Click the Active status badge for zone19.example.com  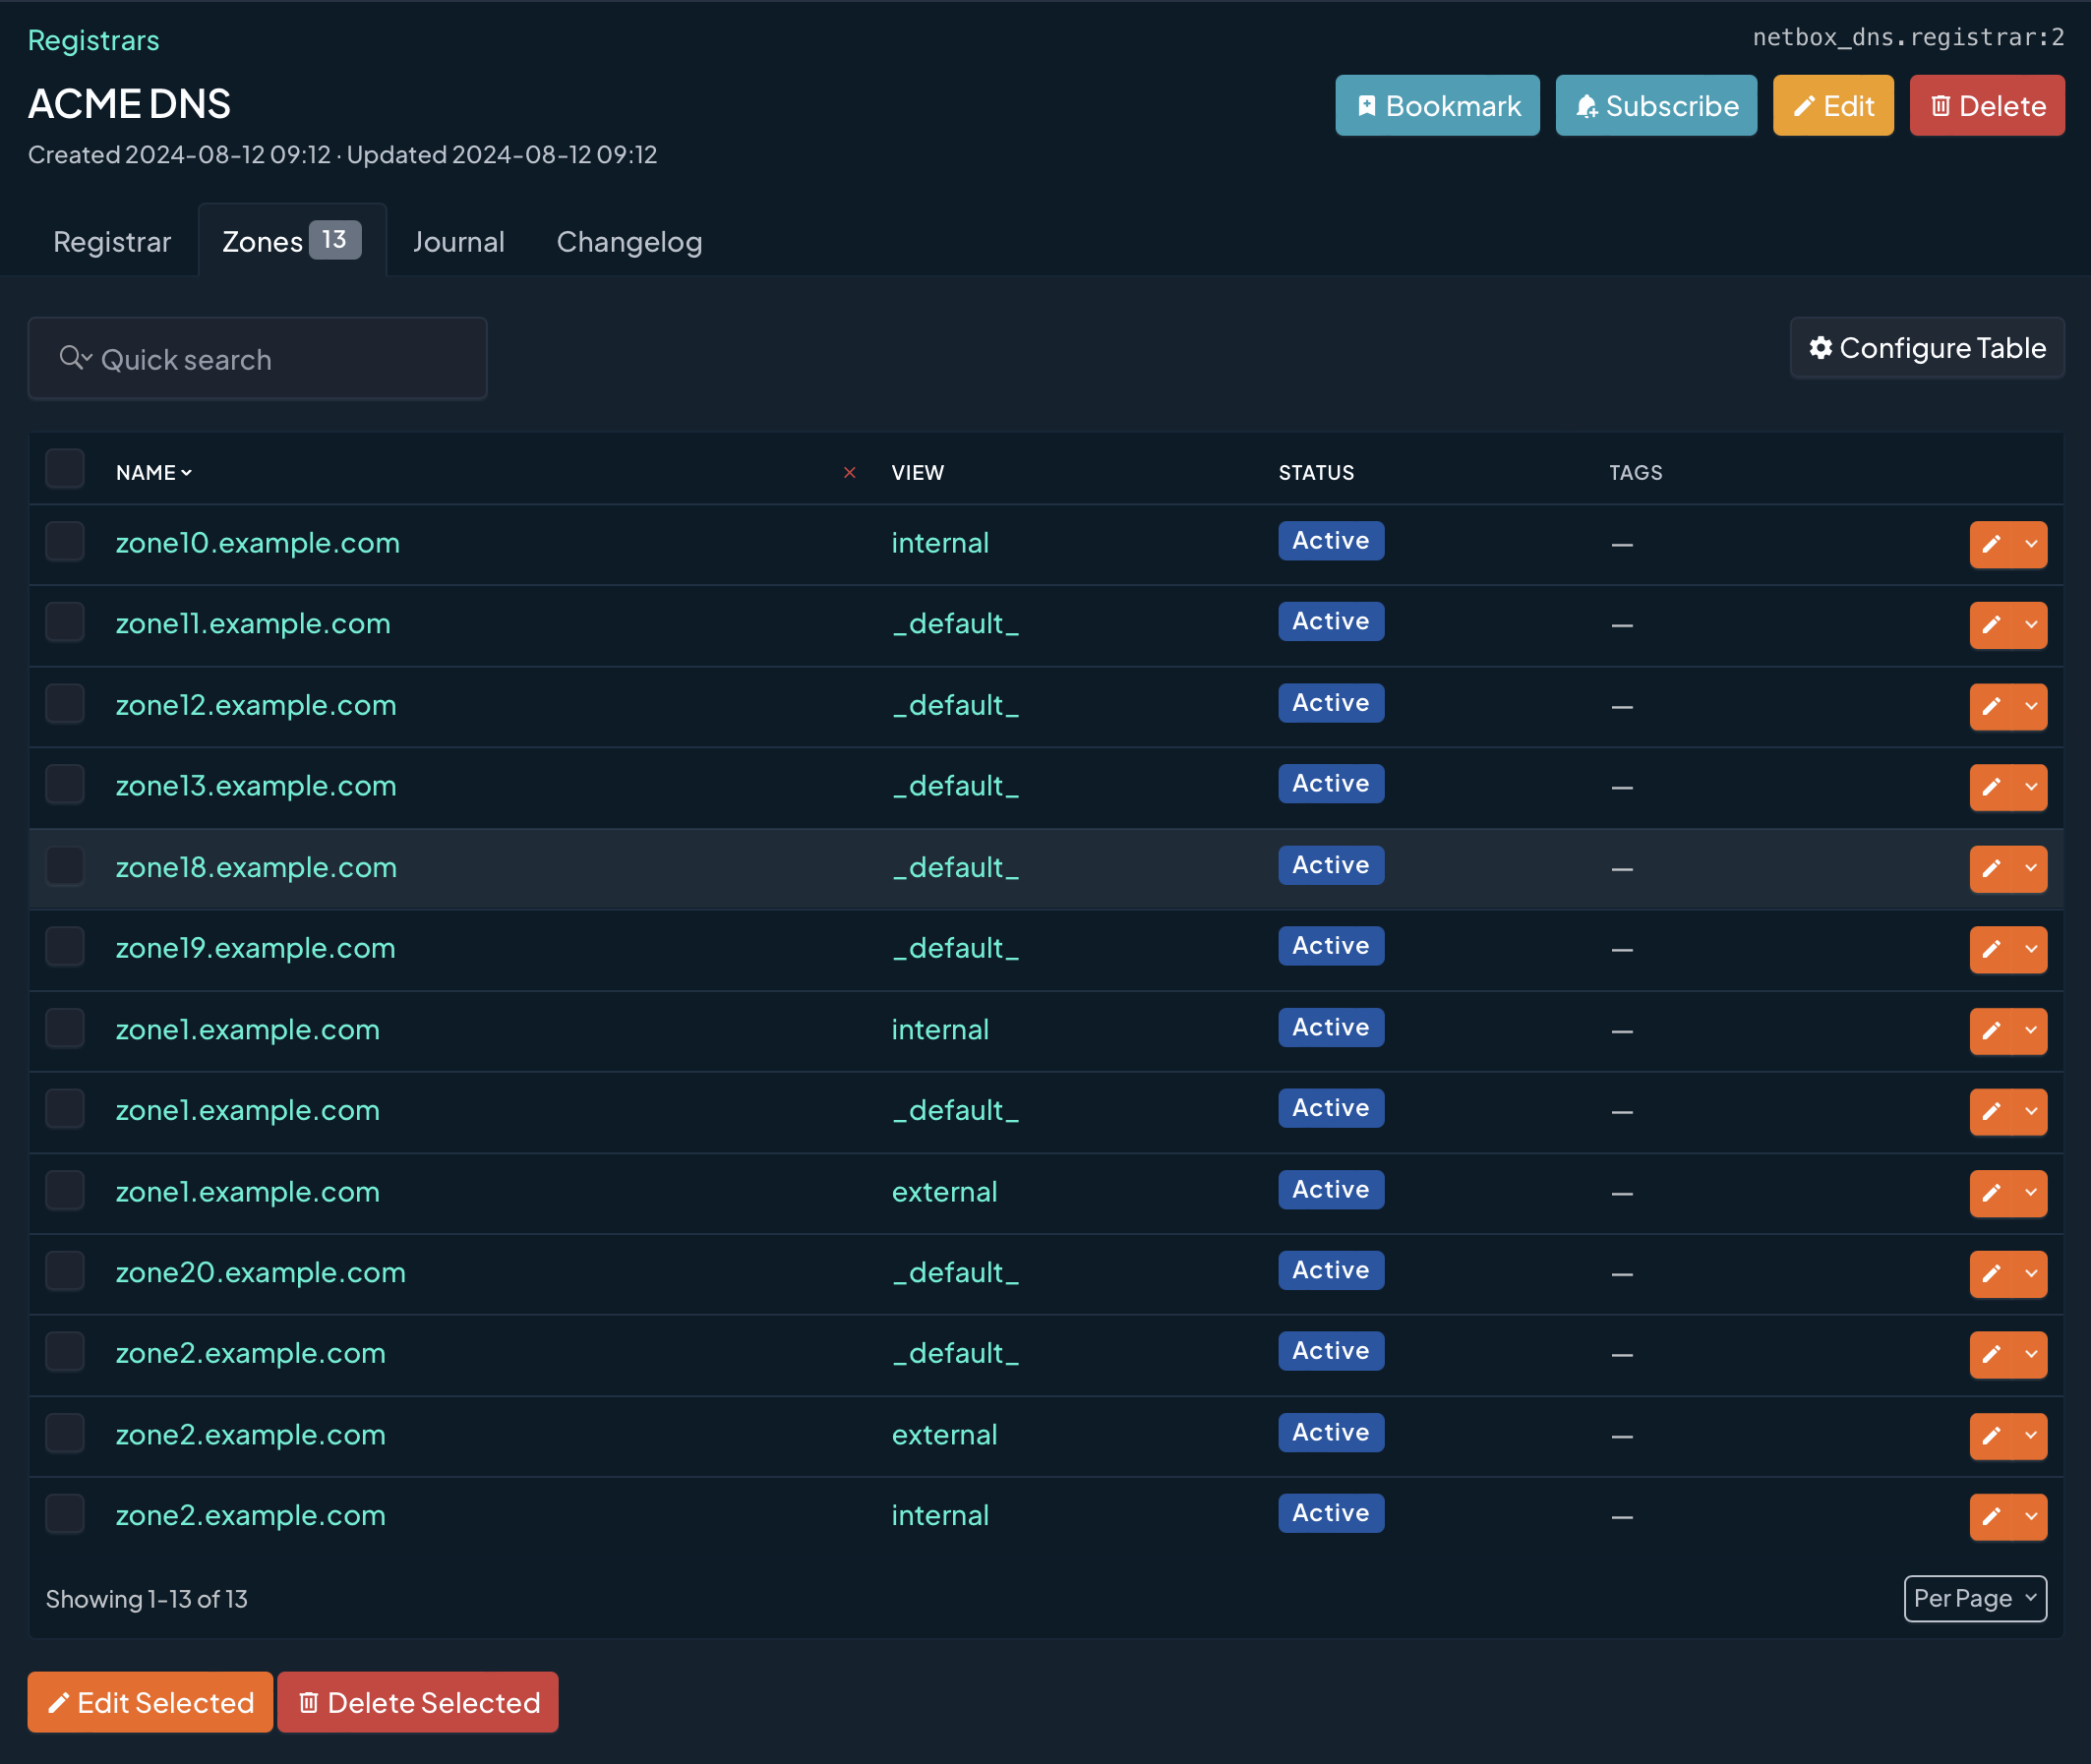1331,946
